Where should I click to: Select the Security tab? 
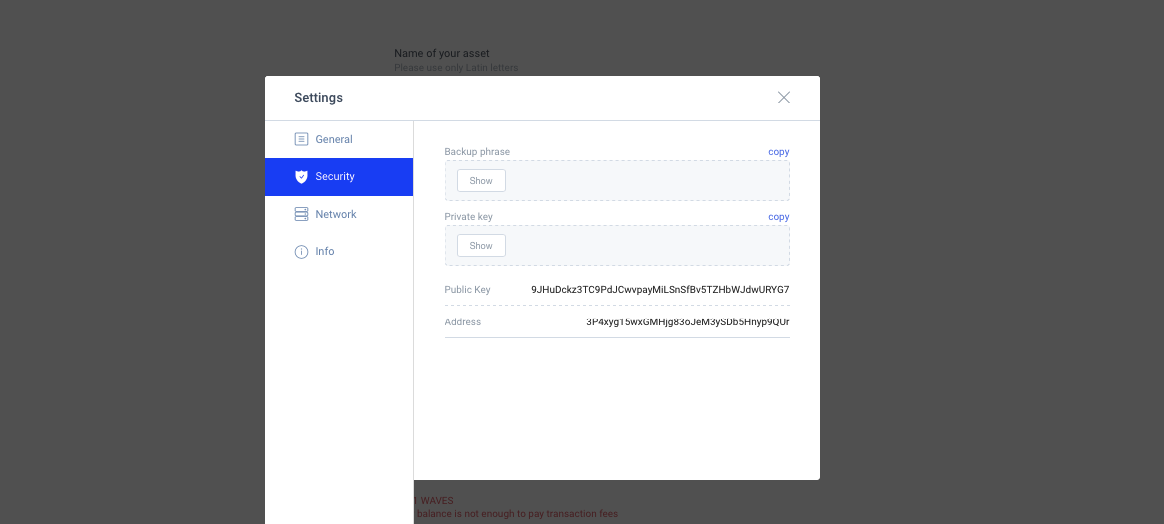(x=339, y=177)
